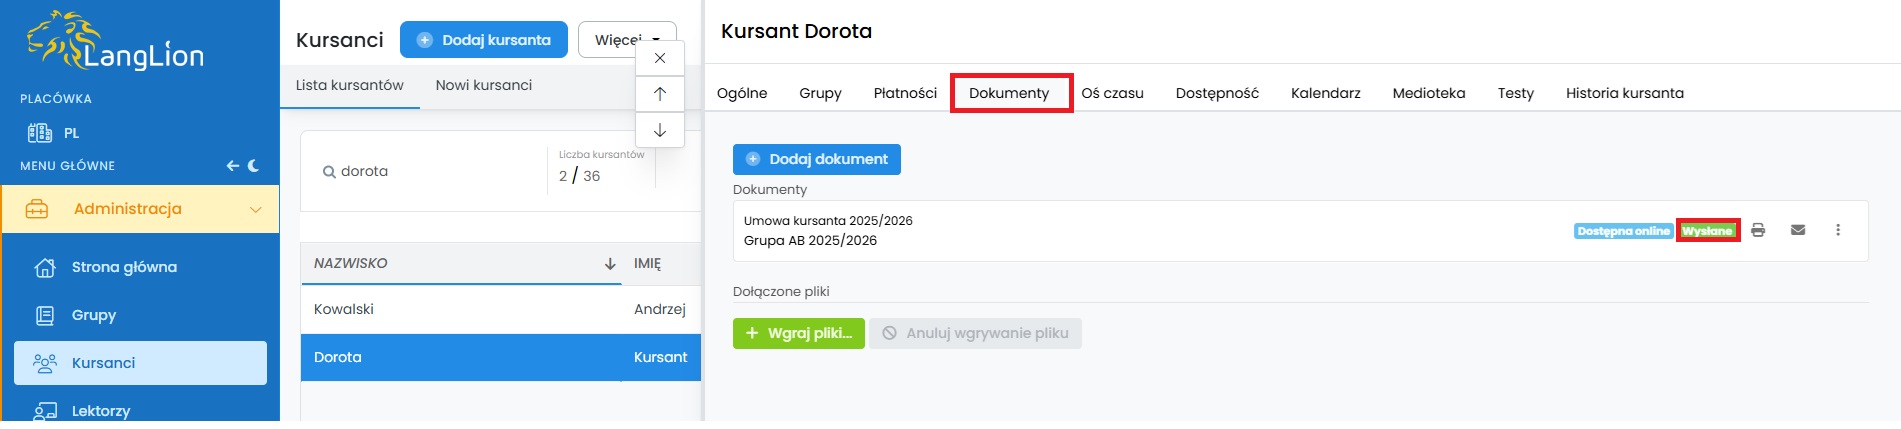Collapse sidebar with the left arrow
The height and width of the screenshot is (429, 1901).
pos(232,166)
